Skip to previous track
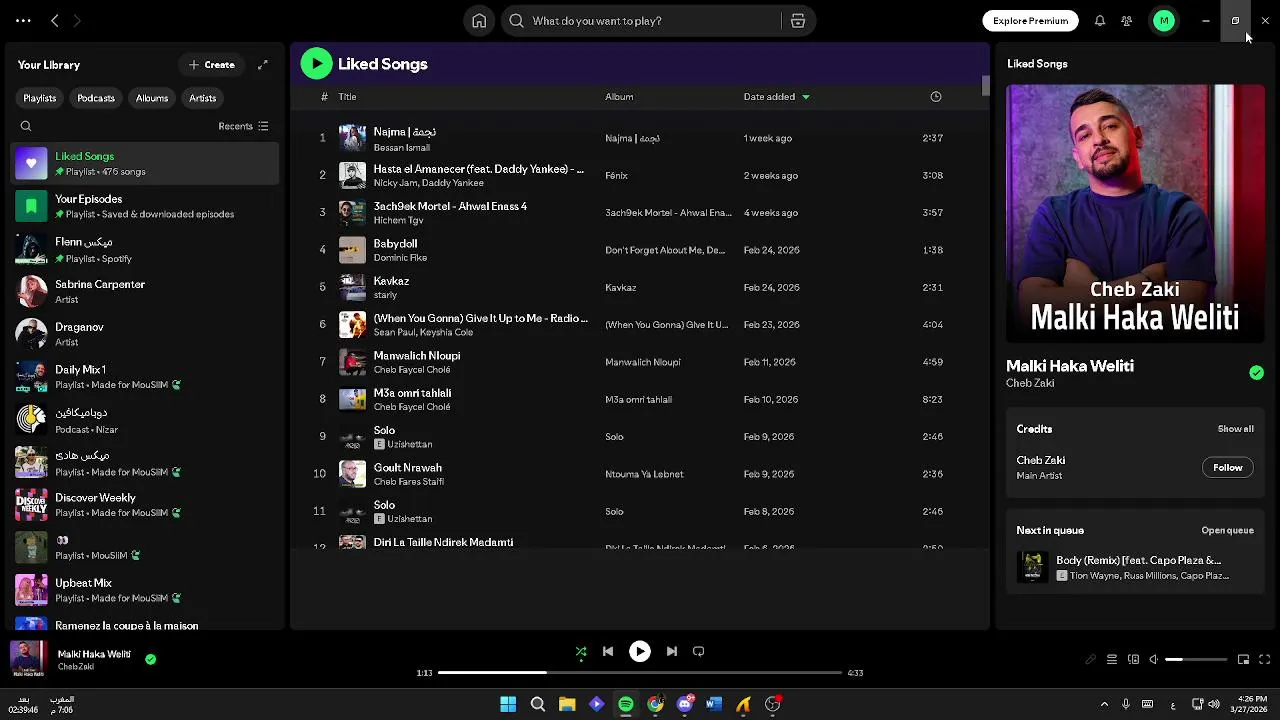 (x=608, y=652)
